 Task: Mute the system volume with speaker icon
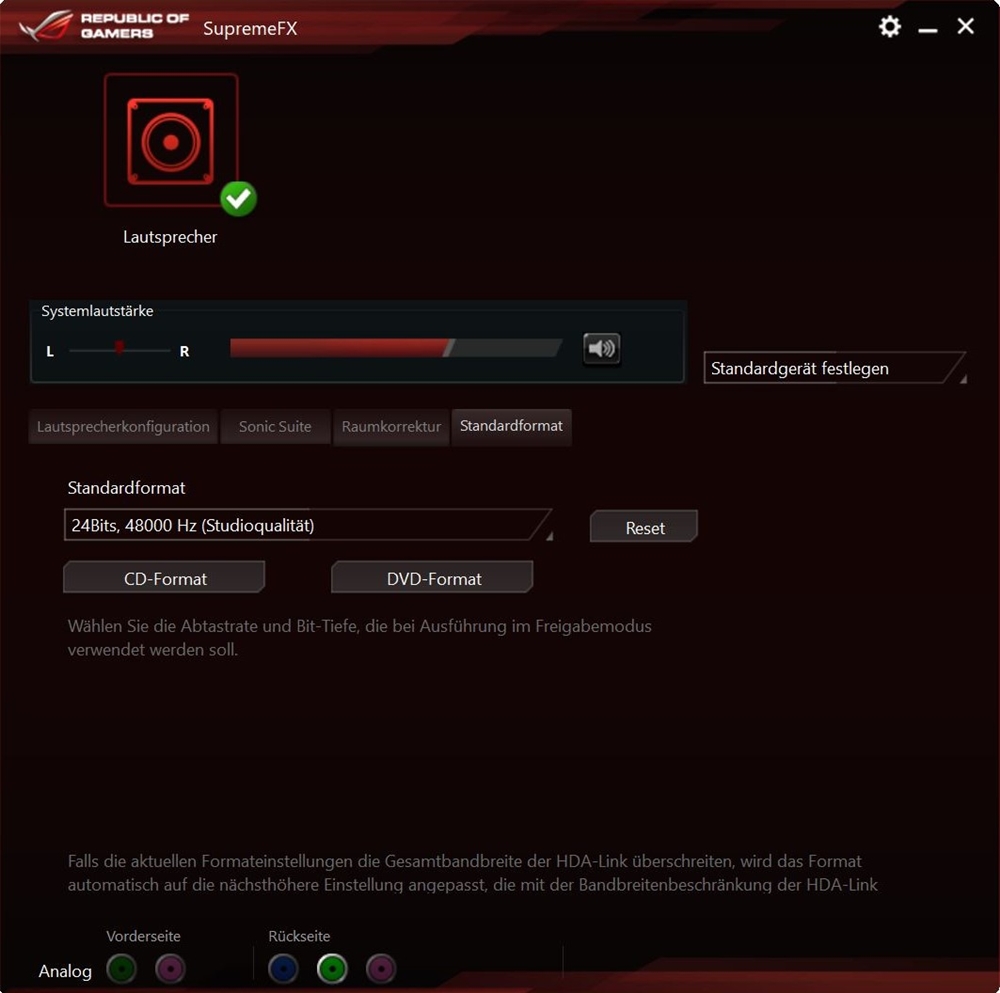click(x=601, y=348)
